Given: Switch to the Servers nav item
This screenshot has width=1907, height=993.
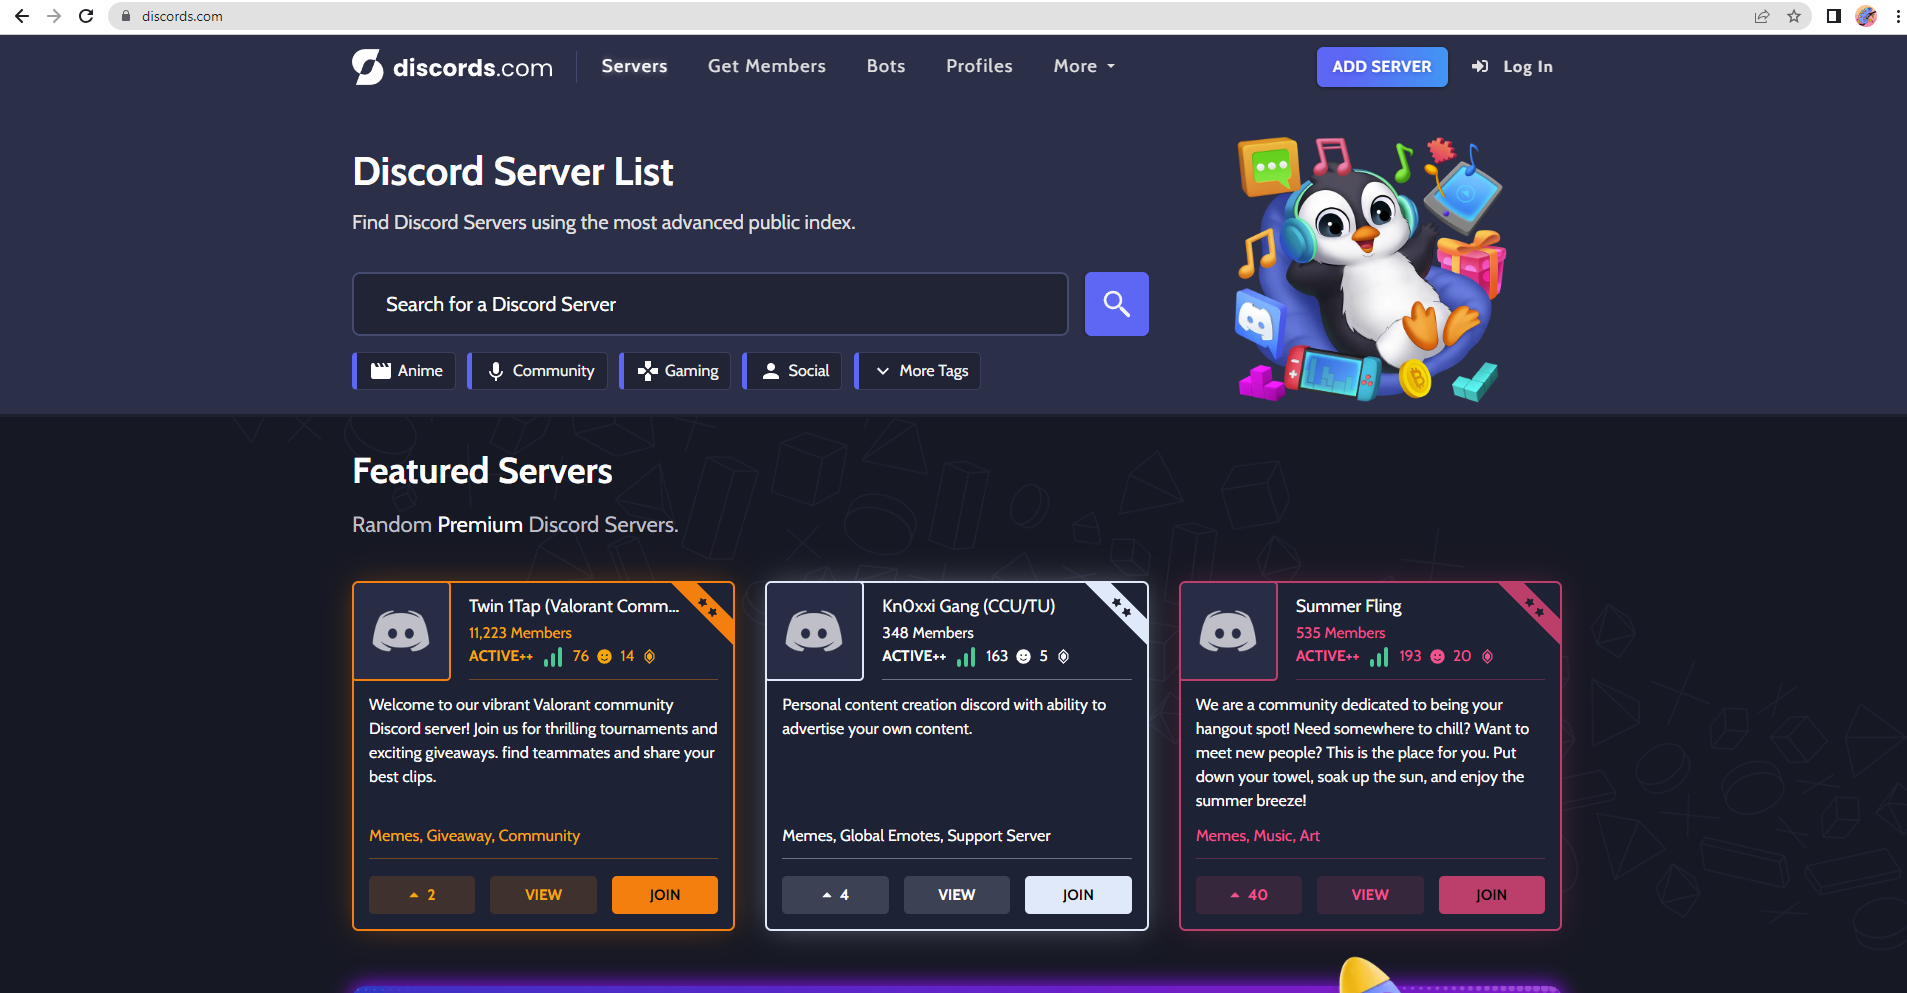Looking at the screenshot, I should coord(634,66).
